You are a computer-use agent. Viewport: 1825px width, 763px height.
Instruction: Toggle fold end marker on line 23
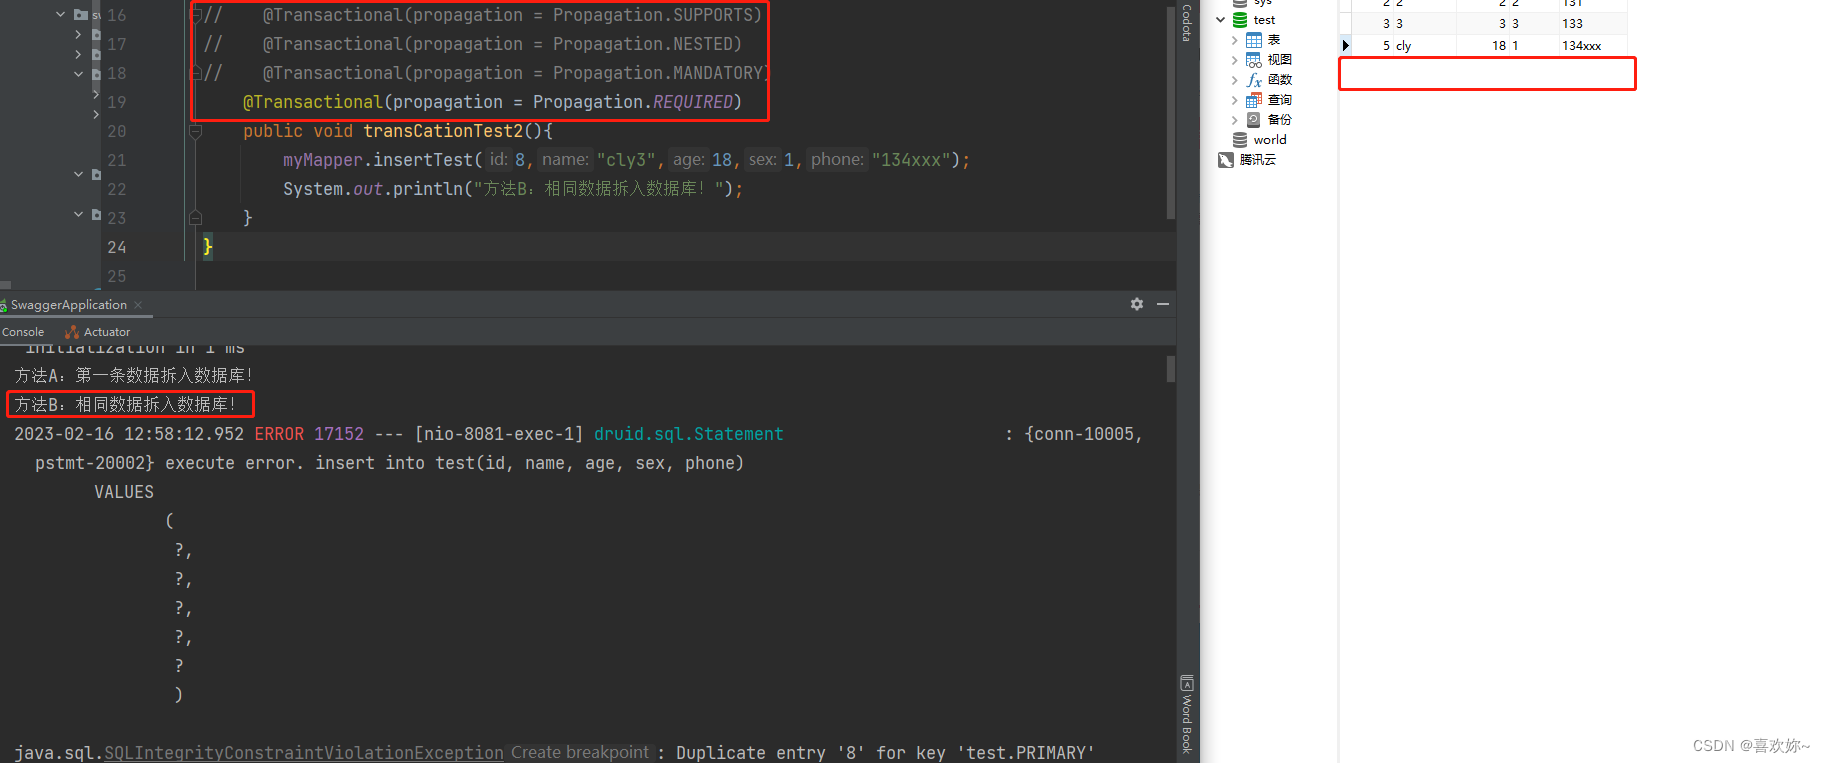pyautogui.click(x=196, y=218)
